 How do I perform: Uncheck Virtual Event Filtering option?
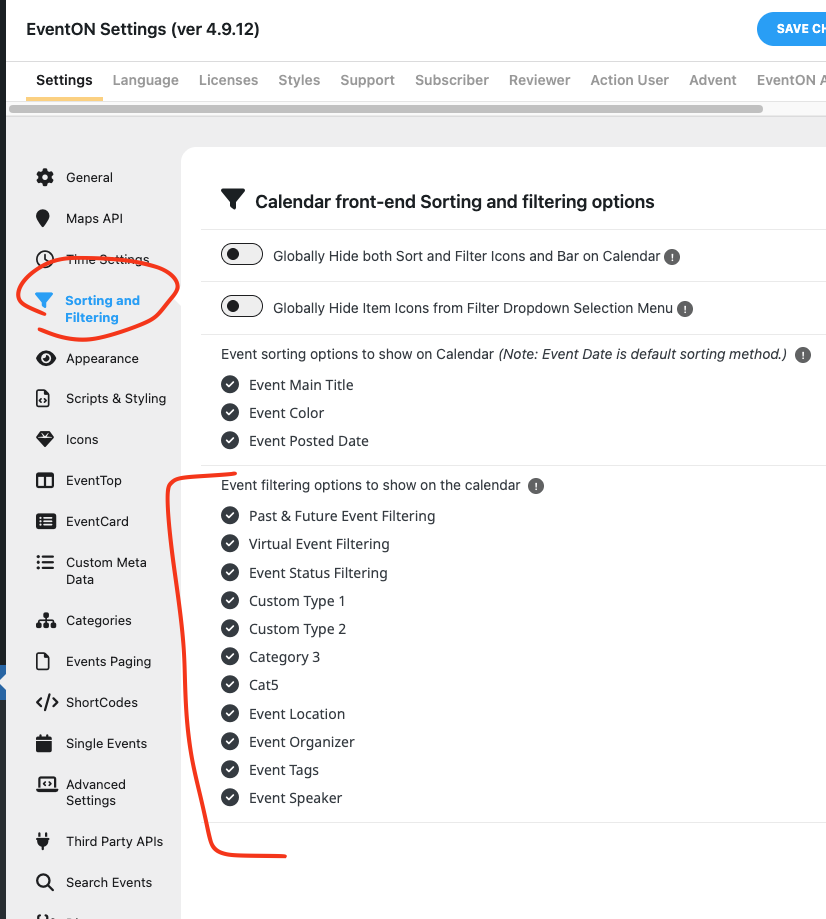(x=230, y=544)
